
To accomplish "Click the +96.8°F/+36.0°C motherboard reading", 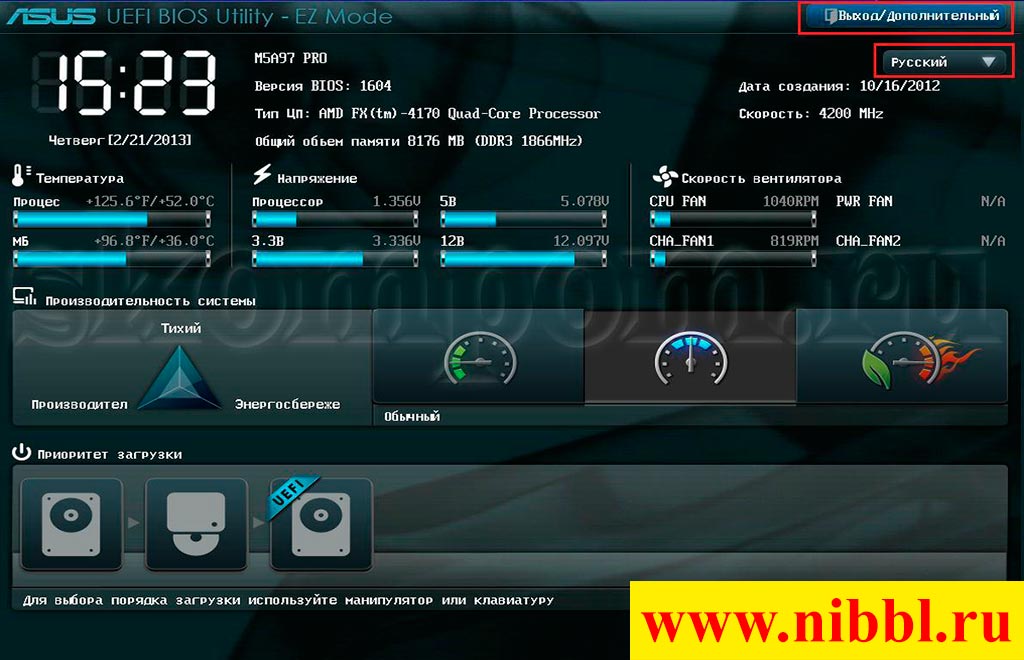I will coord(154,242).
